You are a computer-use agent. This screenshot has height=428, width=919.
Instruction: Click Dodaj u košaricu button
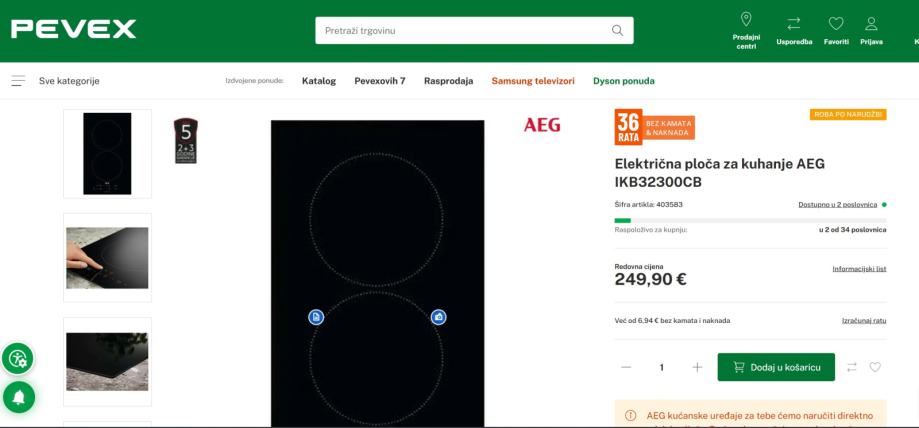pyautogui.click(x=776, y=367)
